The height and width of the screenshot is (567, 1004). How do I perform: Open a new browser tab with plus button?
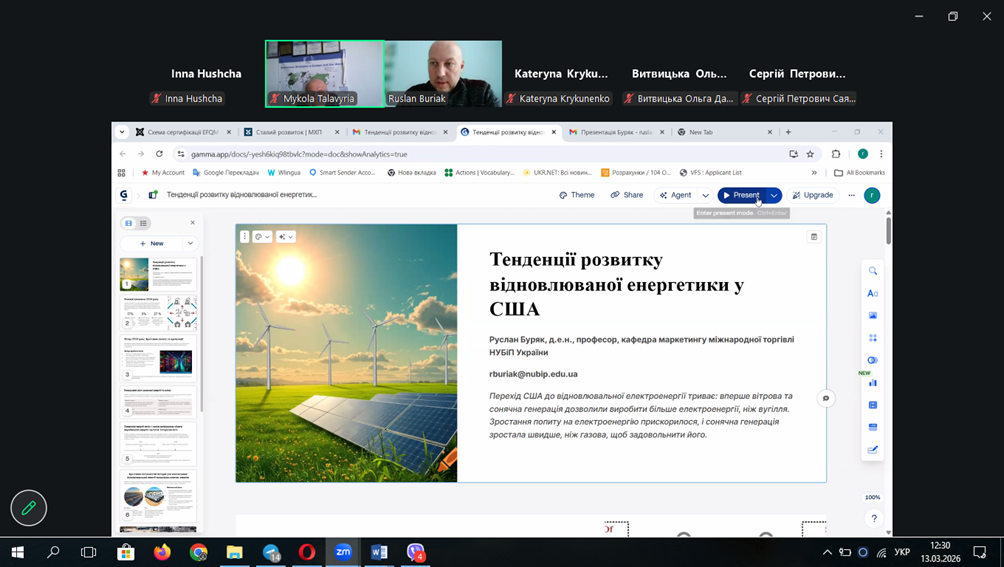click(788, 132)
